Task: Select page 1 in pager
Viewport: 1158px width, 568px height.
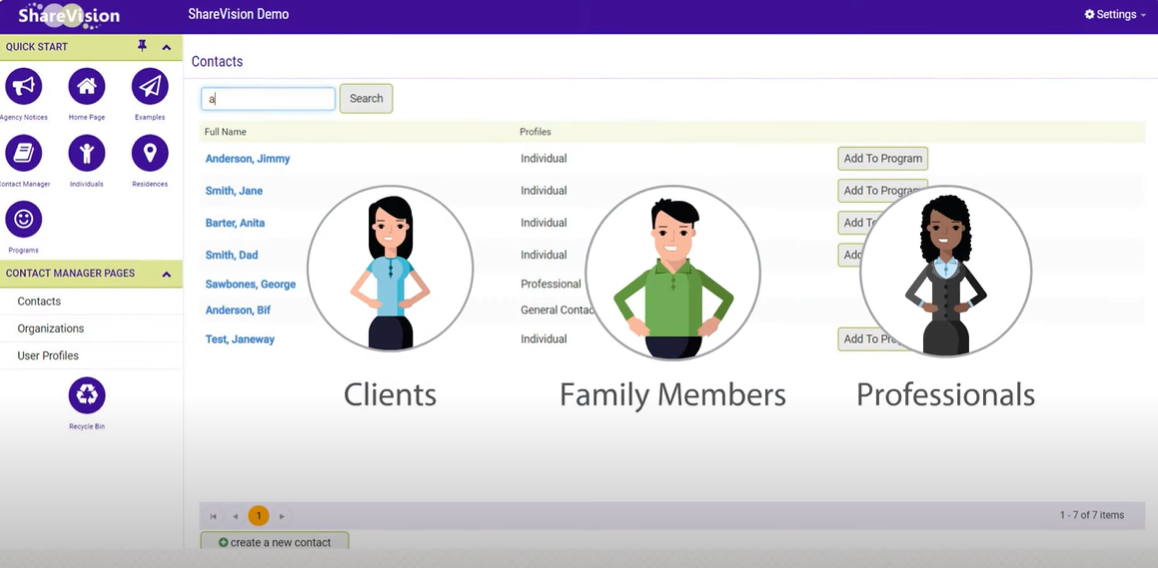Action: [258, 516]
